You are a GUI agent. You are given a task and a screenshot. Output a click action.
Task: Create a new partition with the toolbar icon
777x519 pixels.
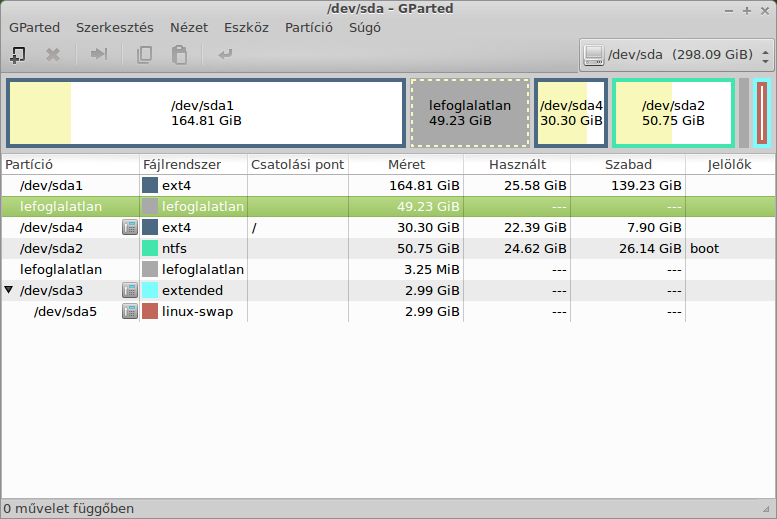tap(18, 55)
